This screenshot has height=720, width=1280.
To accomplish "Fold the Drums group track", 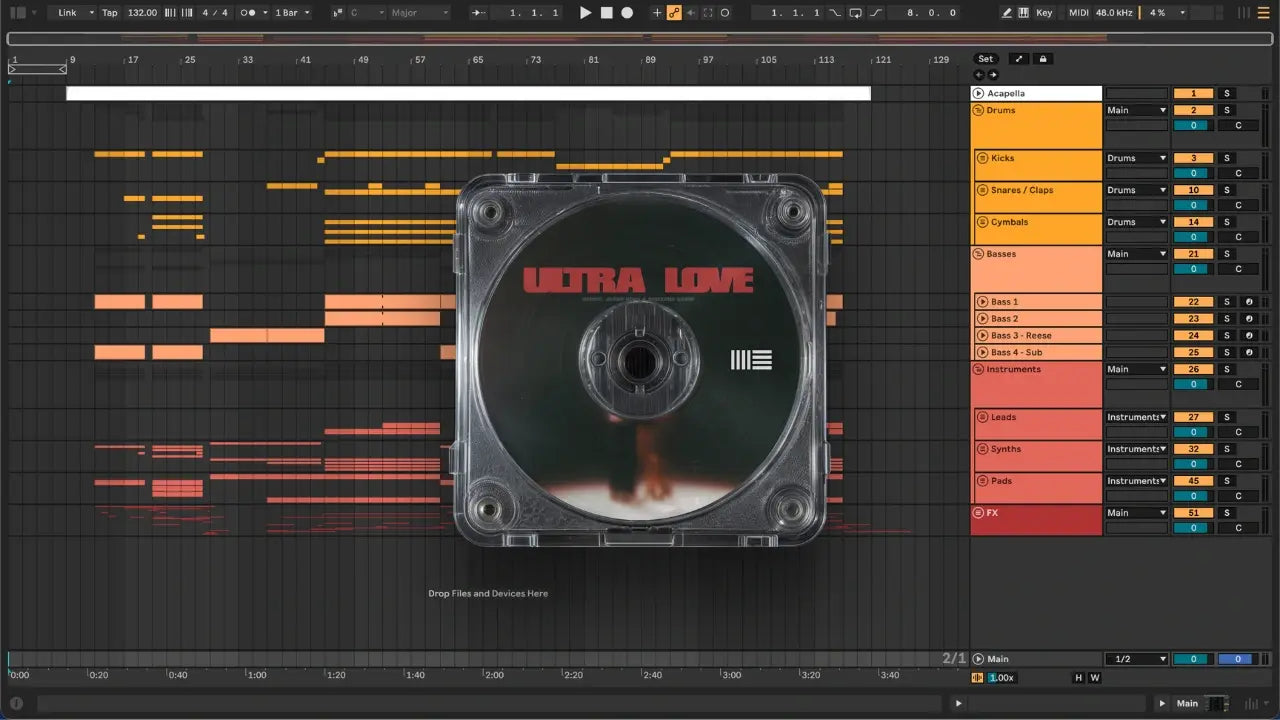I will click(978, 110).
